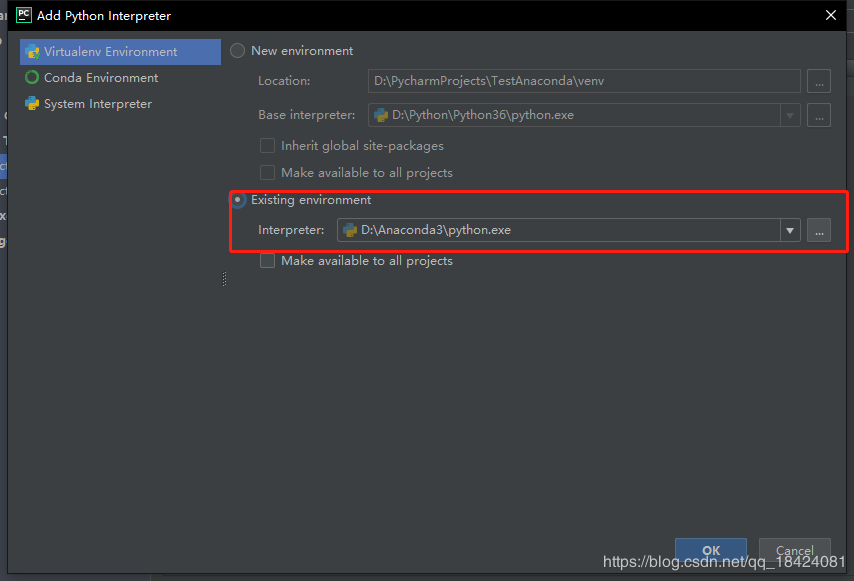Browse for the Location folder
This screenshot has height=581, width=854.
click(819, 81)
